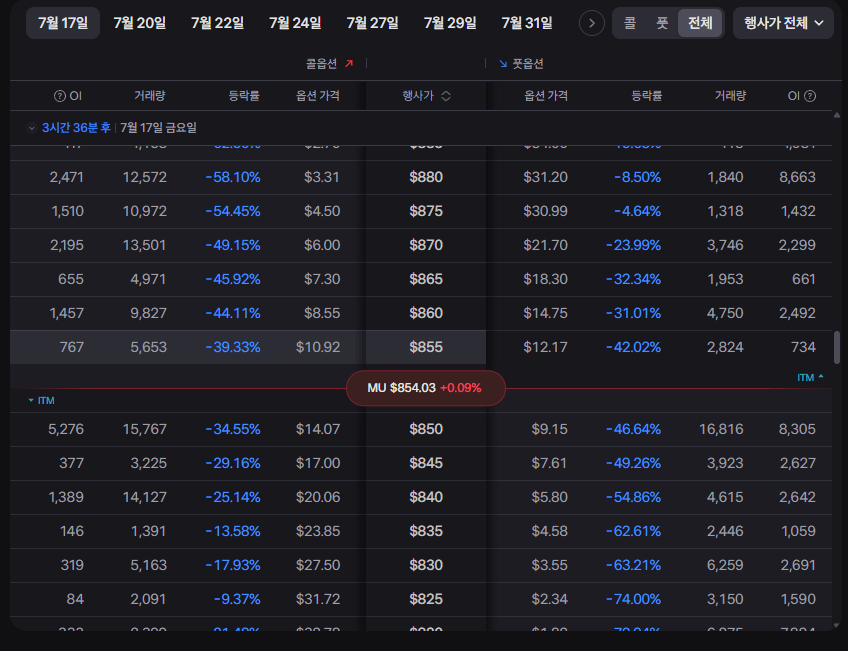
Task: Click the right OI help question icon
Action: (810, 96)
